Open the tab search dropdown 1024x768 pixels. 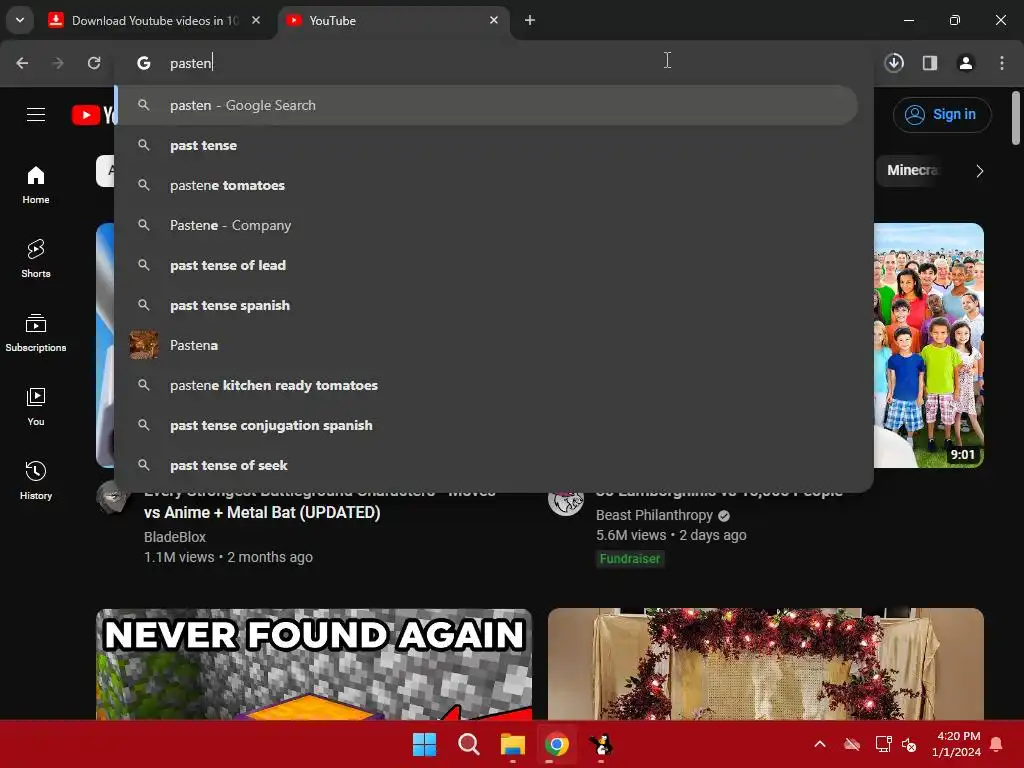20,20
